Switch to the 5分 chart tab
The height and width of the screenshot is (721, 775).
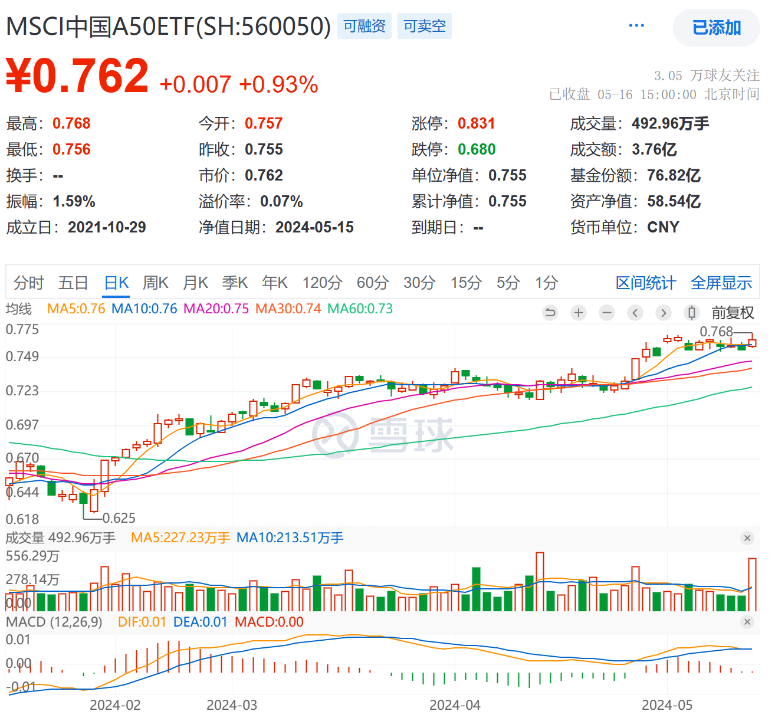click(508, 283)
